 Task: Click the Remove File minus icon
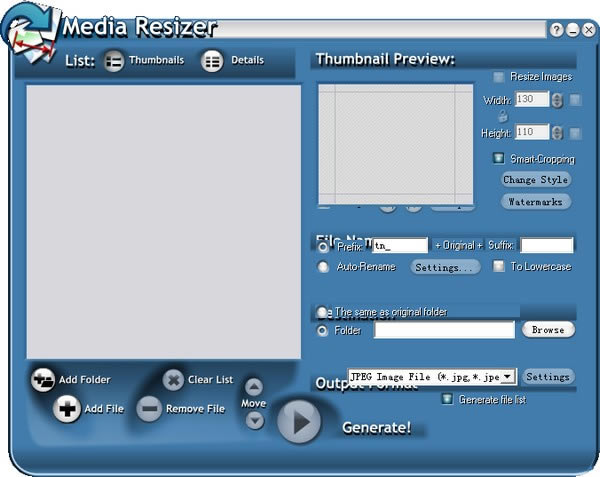149,409
